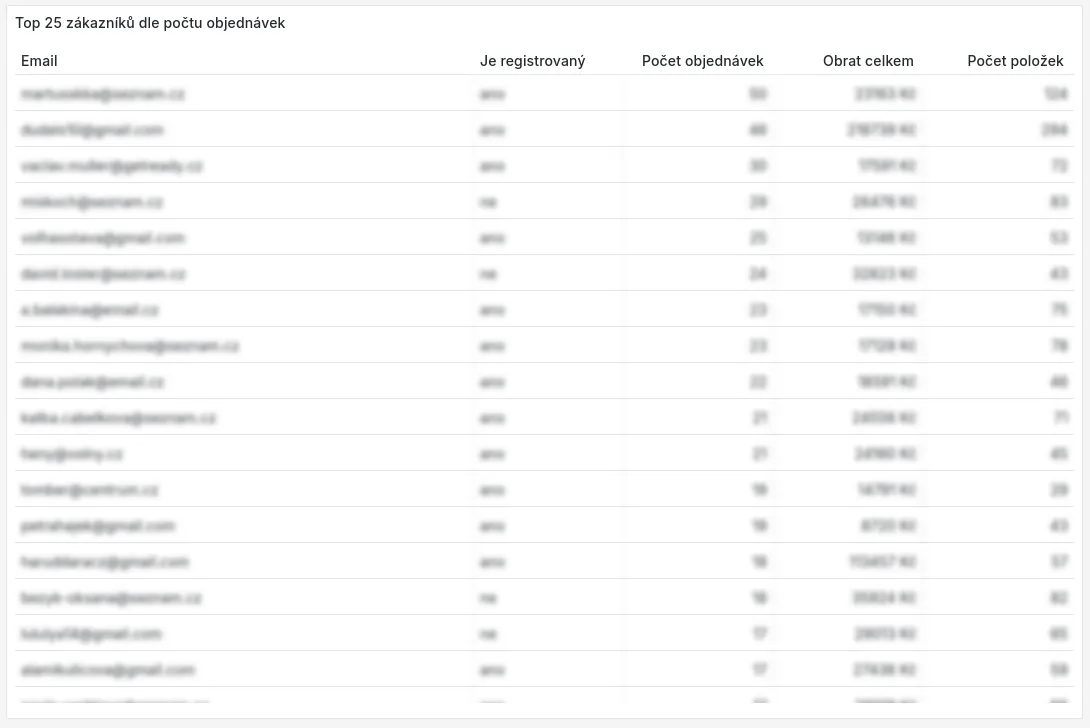Click the email ending in volny.cz

(71, 454)
